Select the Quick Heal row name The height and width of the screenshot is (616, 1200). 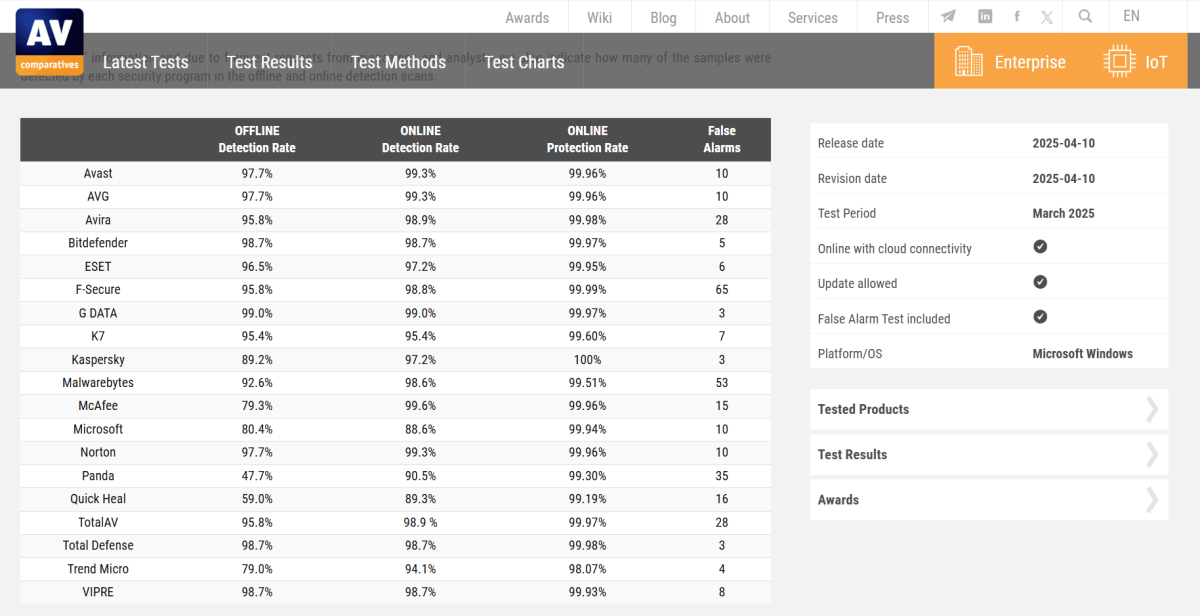pyautogui.click(x=98, y=499)
